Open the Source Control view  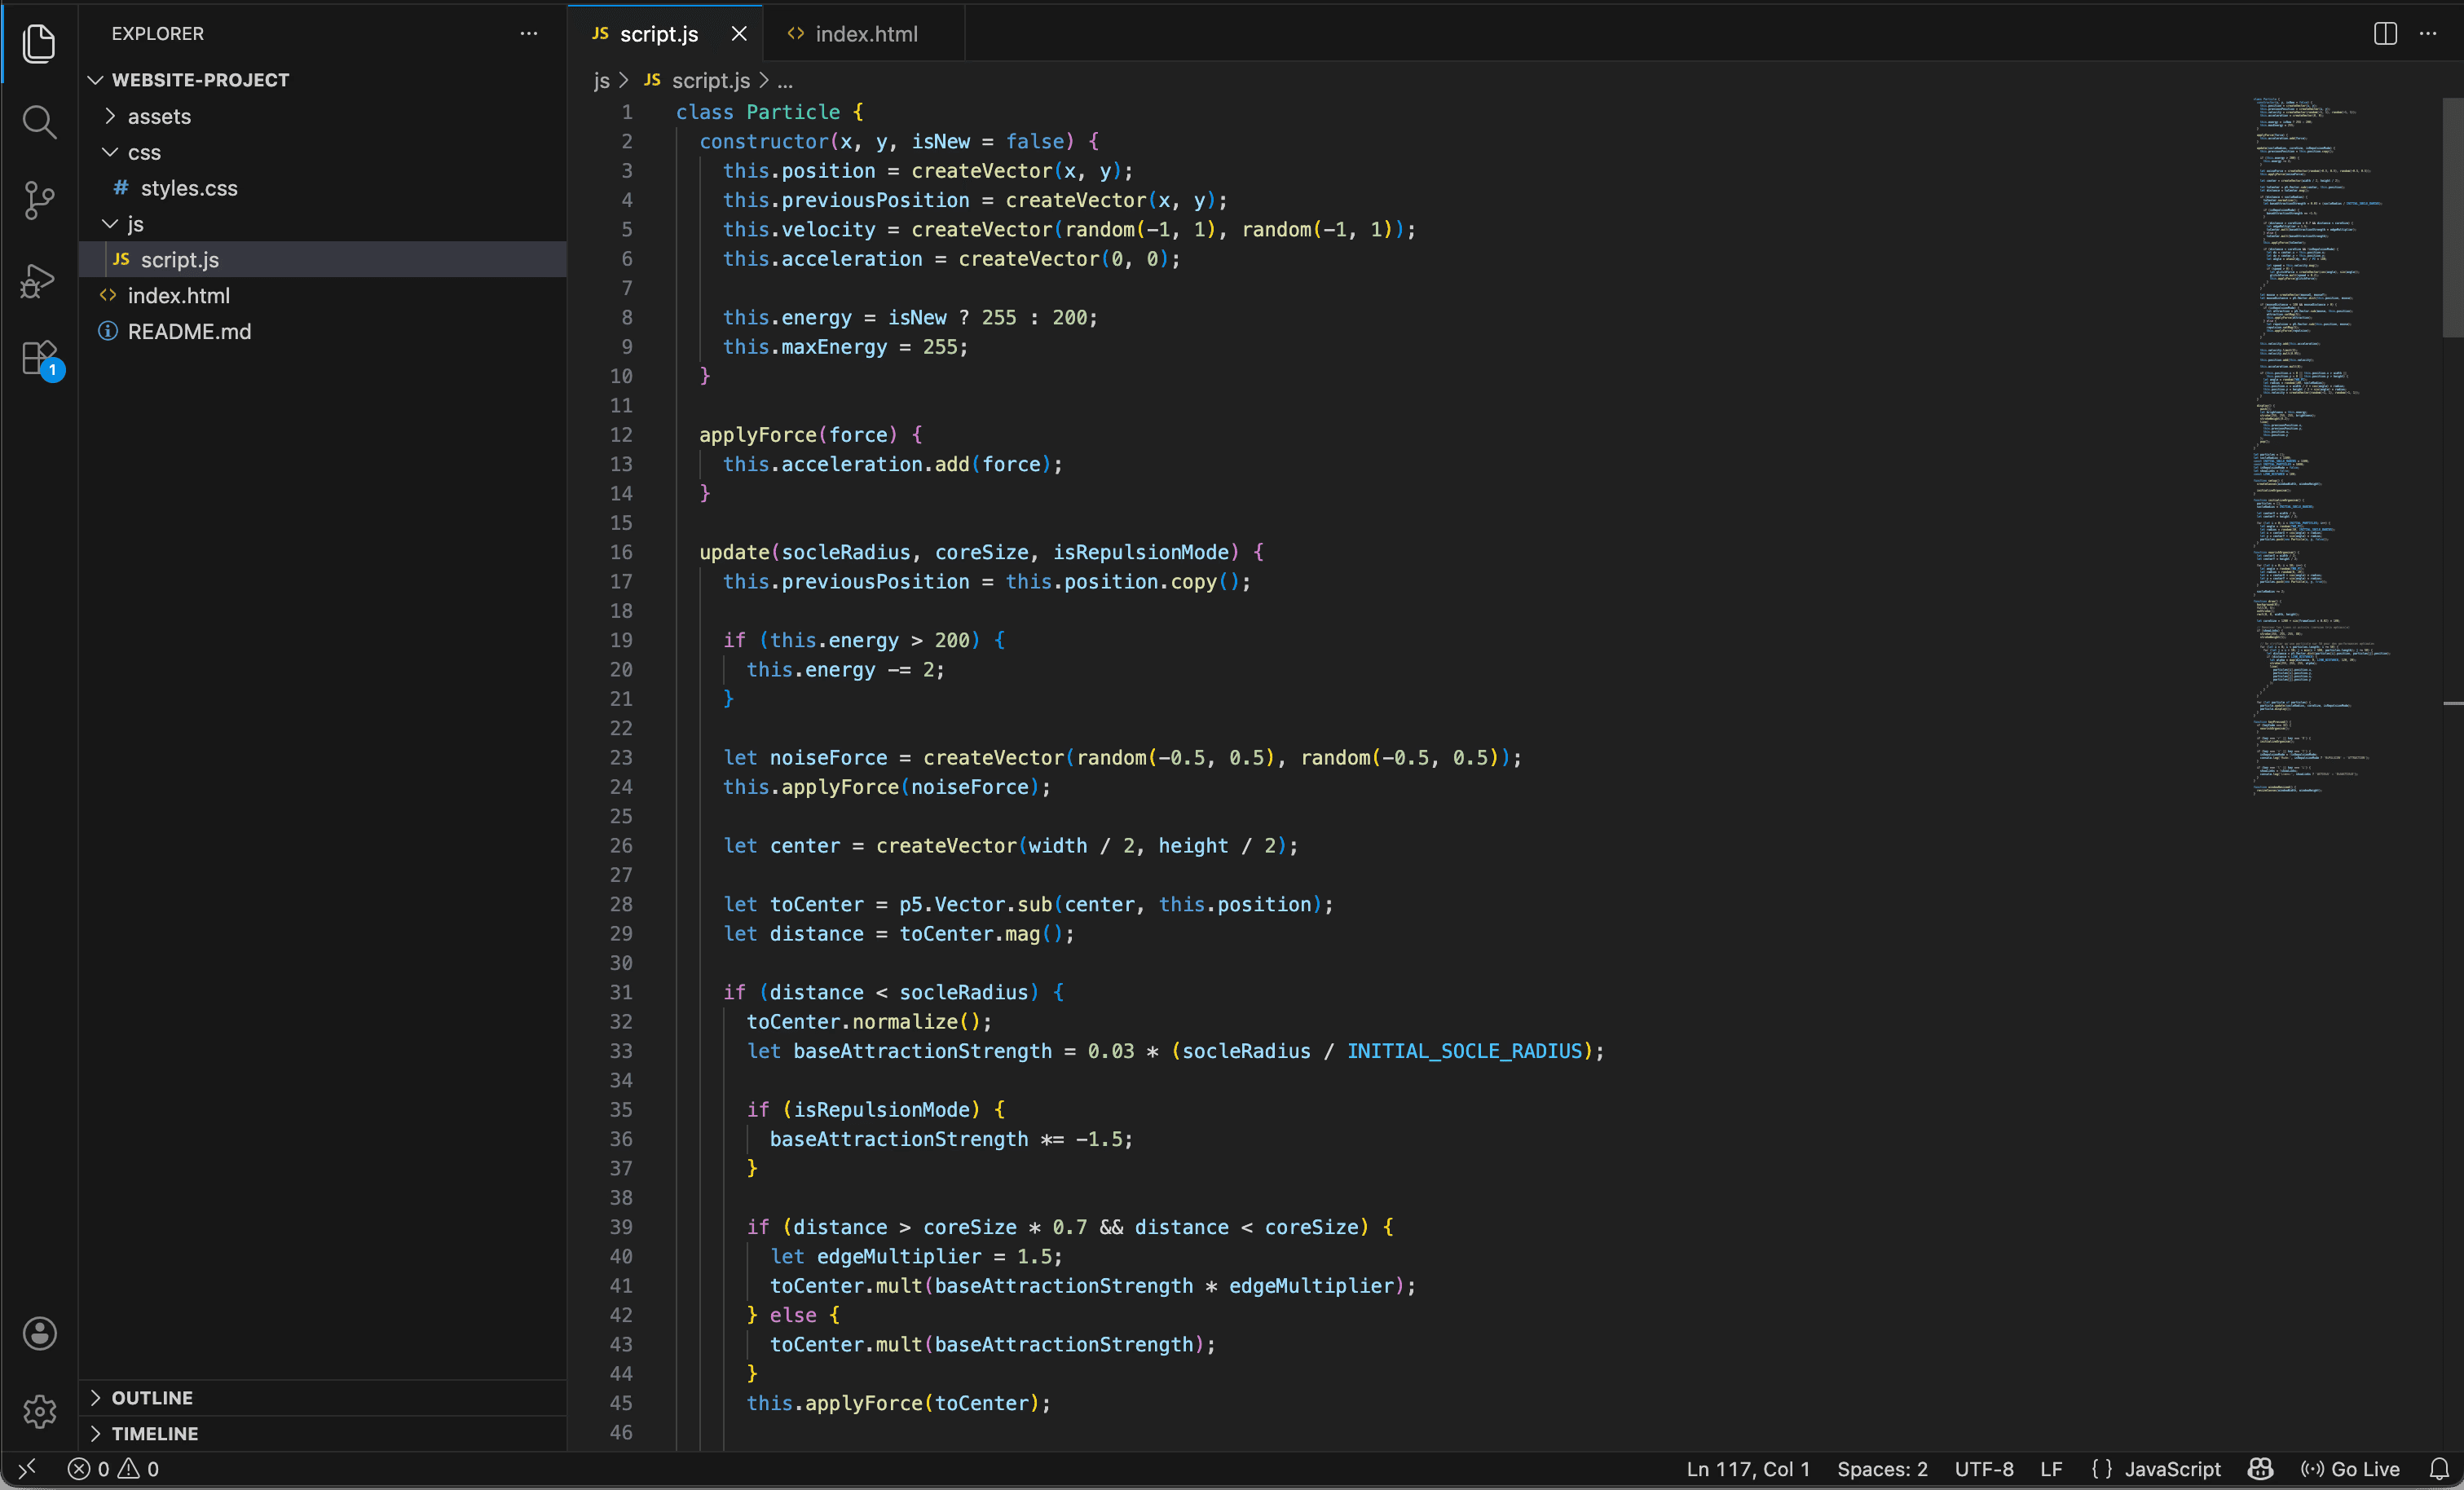pyautogui.click(x=39, y=200)
